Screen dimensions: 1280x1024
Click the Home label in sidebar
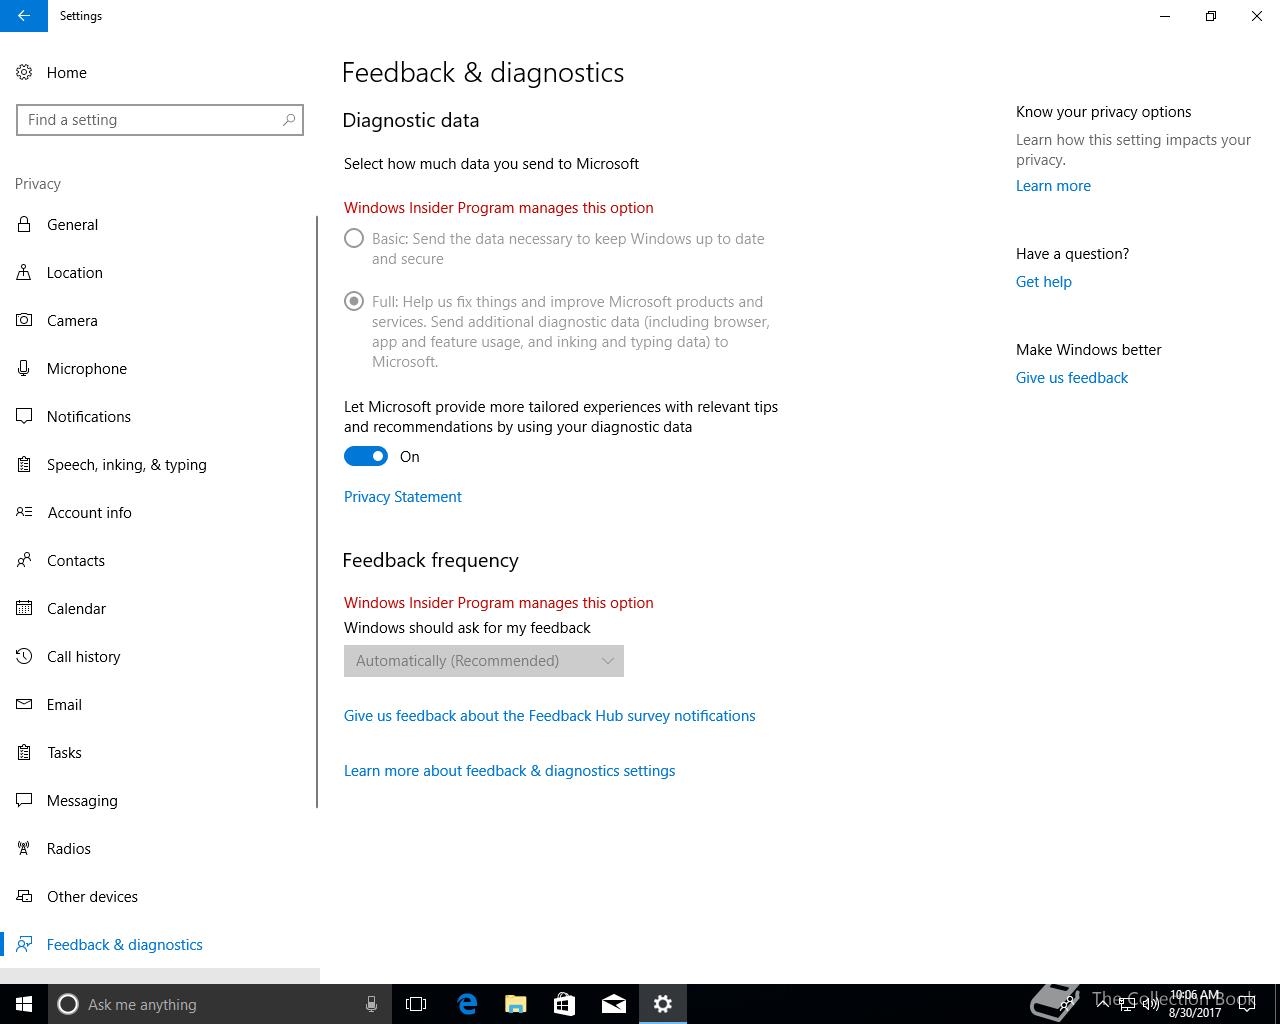tap(67, 73)
